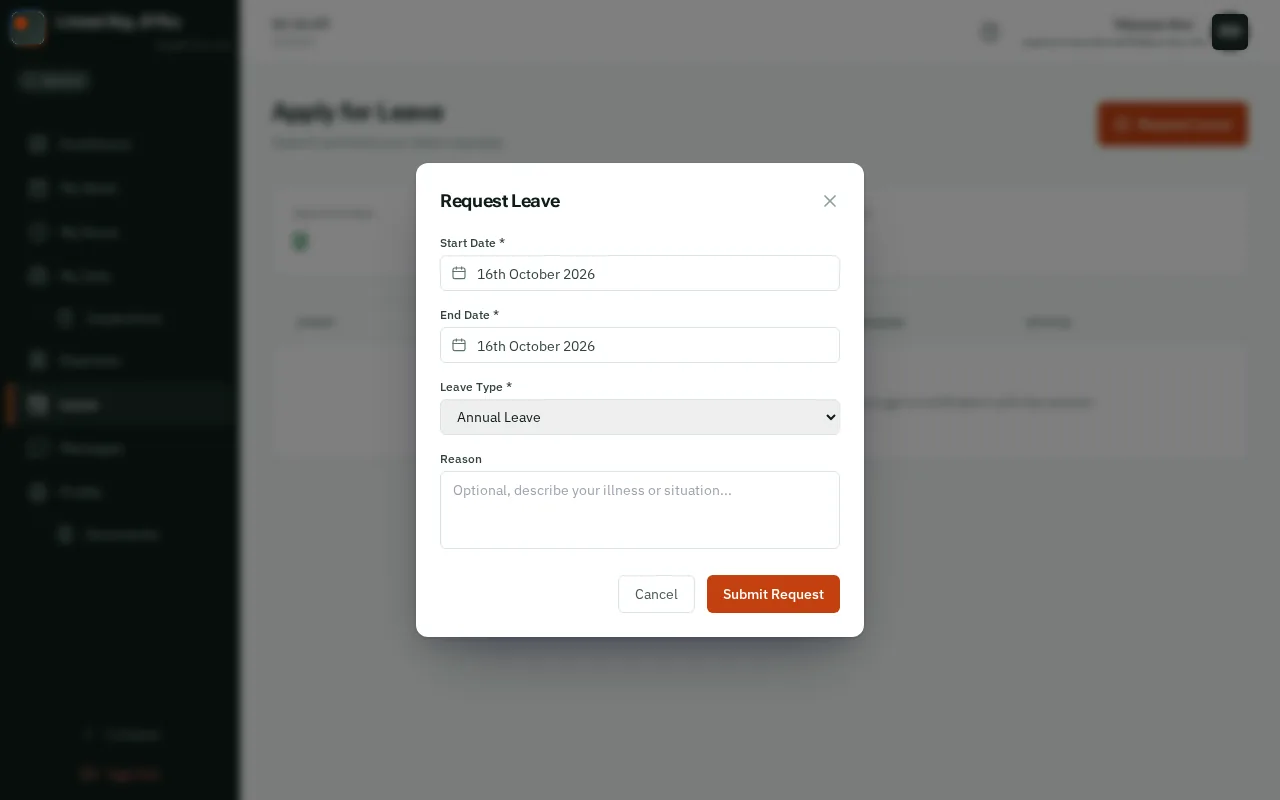Click the green icon in the leave summary card
Image resolution: width=1280 pixels, height=800 pixels.
click(x=300, y=242)
